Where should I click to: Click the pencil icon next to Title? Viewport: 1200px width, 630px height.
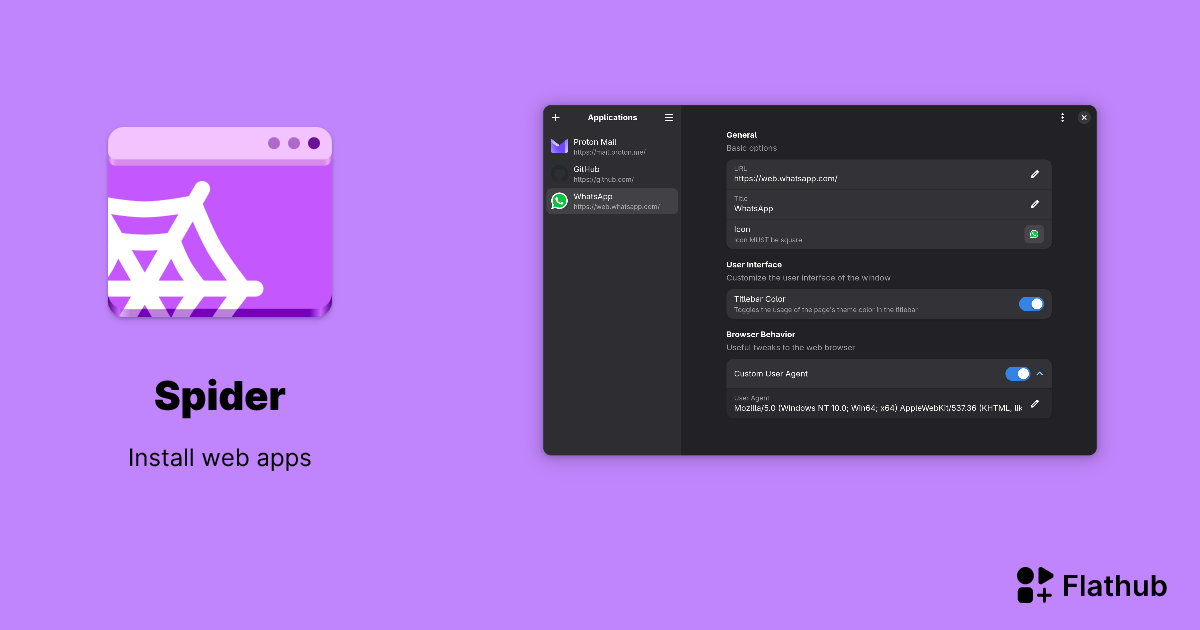[1035, 204]
